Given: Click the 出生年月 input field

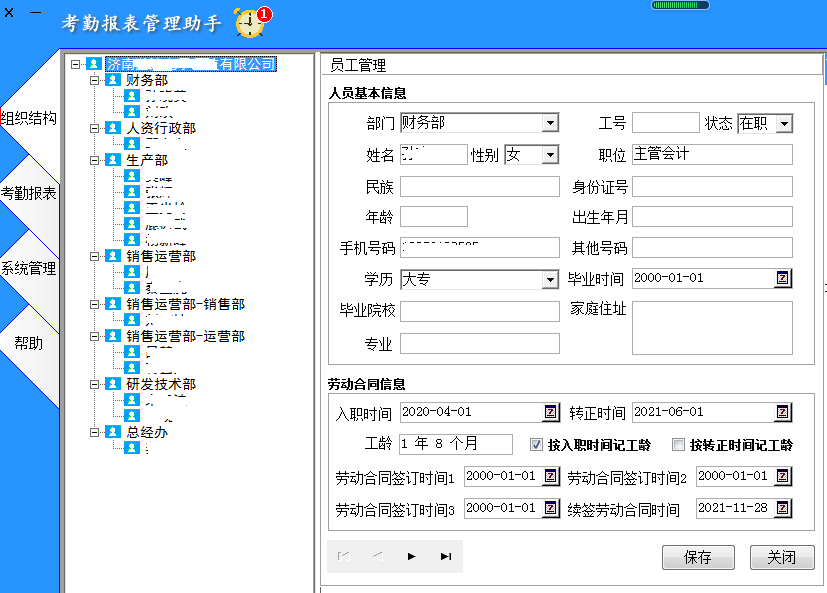Looking at the screenshot, I should coord(712,216).
